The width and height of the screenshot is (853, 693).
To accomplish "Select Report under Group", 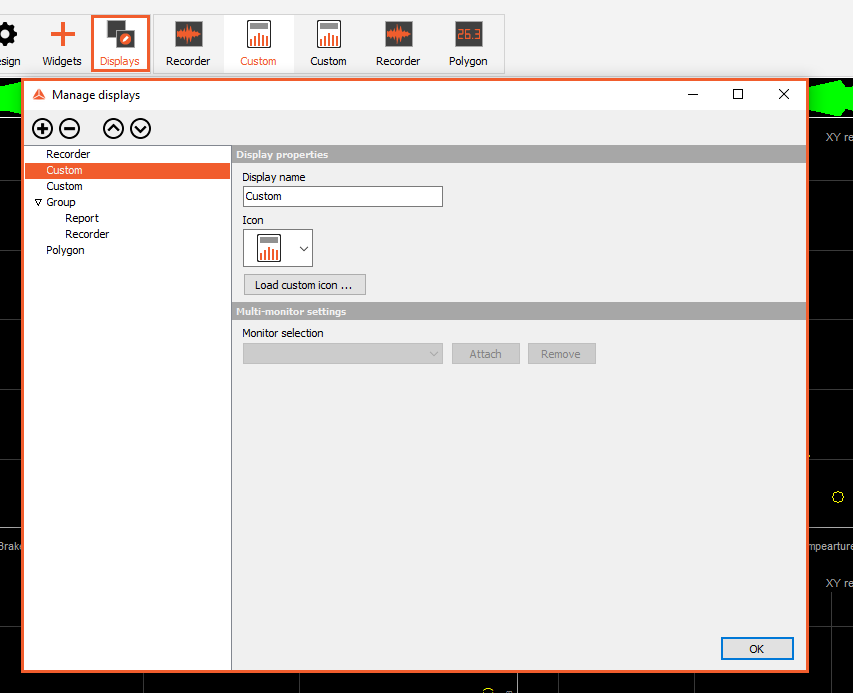I will point(82,218).
